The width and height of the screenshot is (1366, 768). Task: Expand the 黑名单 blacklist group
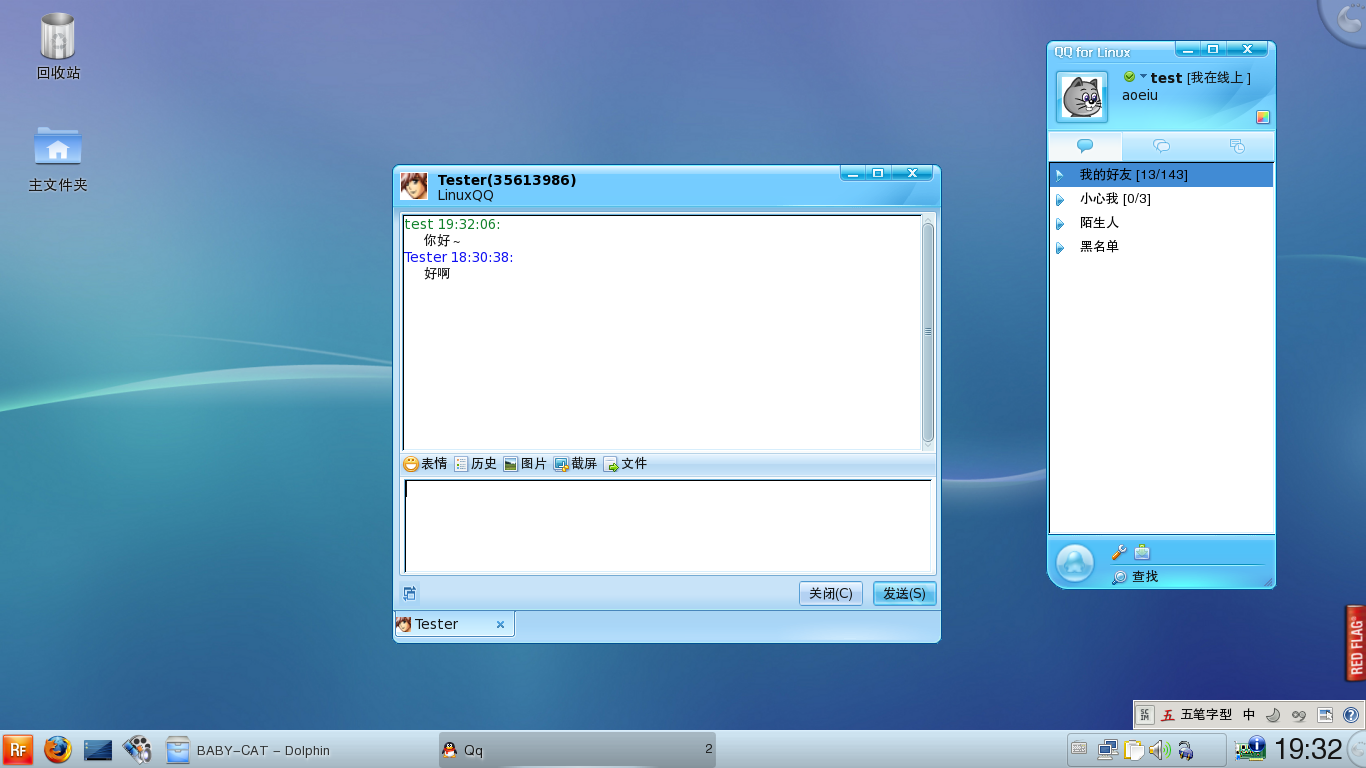pyautogui.click(x=1099, y=247)
